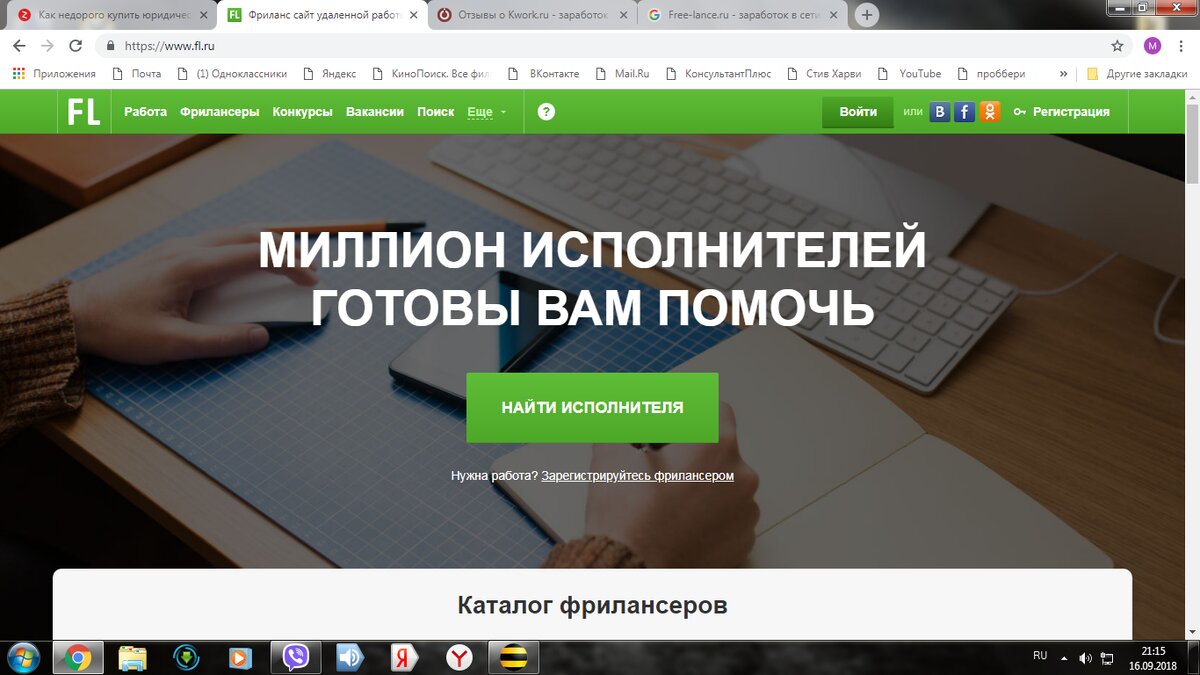The height and width of the screenshot is (675, 1200).
Task: Click the Каталог фрилансеров heading
Action: coord(592,605)
